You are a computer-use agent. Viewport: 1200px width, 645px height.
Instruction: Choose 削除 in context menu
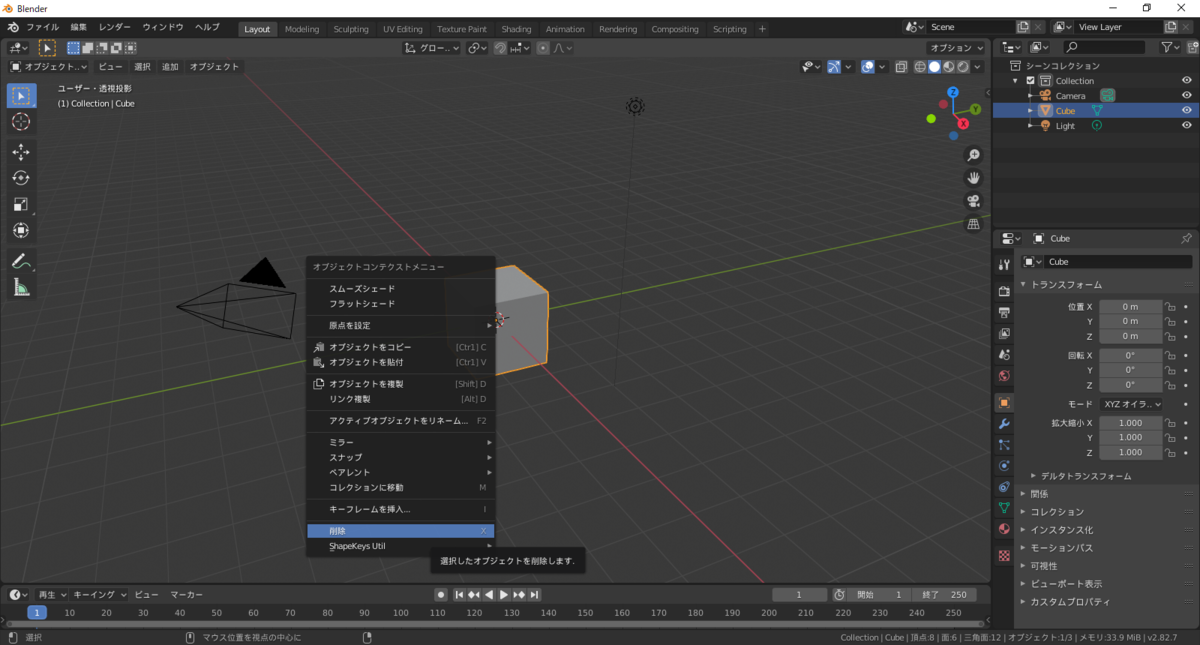coord(400,531)
